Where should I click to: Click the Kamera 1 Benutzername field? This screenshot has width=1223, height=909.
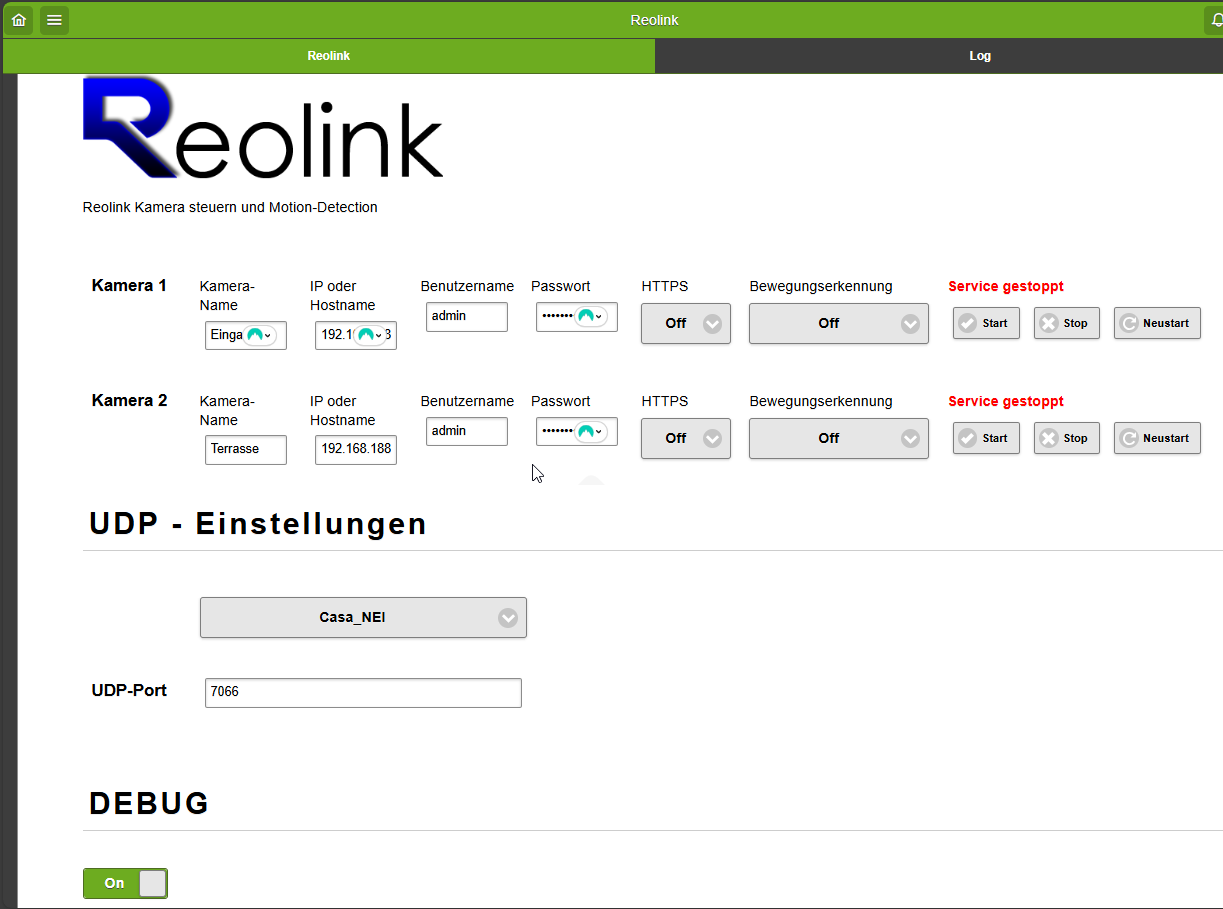pyautogui.click(x=467, y=316)
